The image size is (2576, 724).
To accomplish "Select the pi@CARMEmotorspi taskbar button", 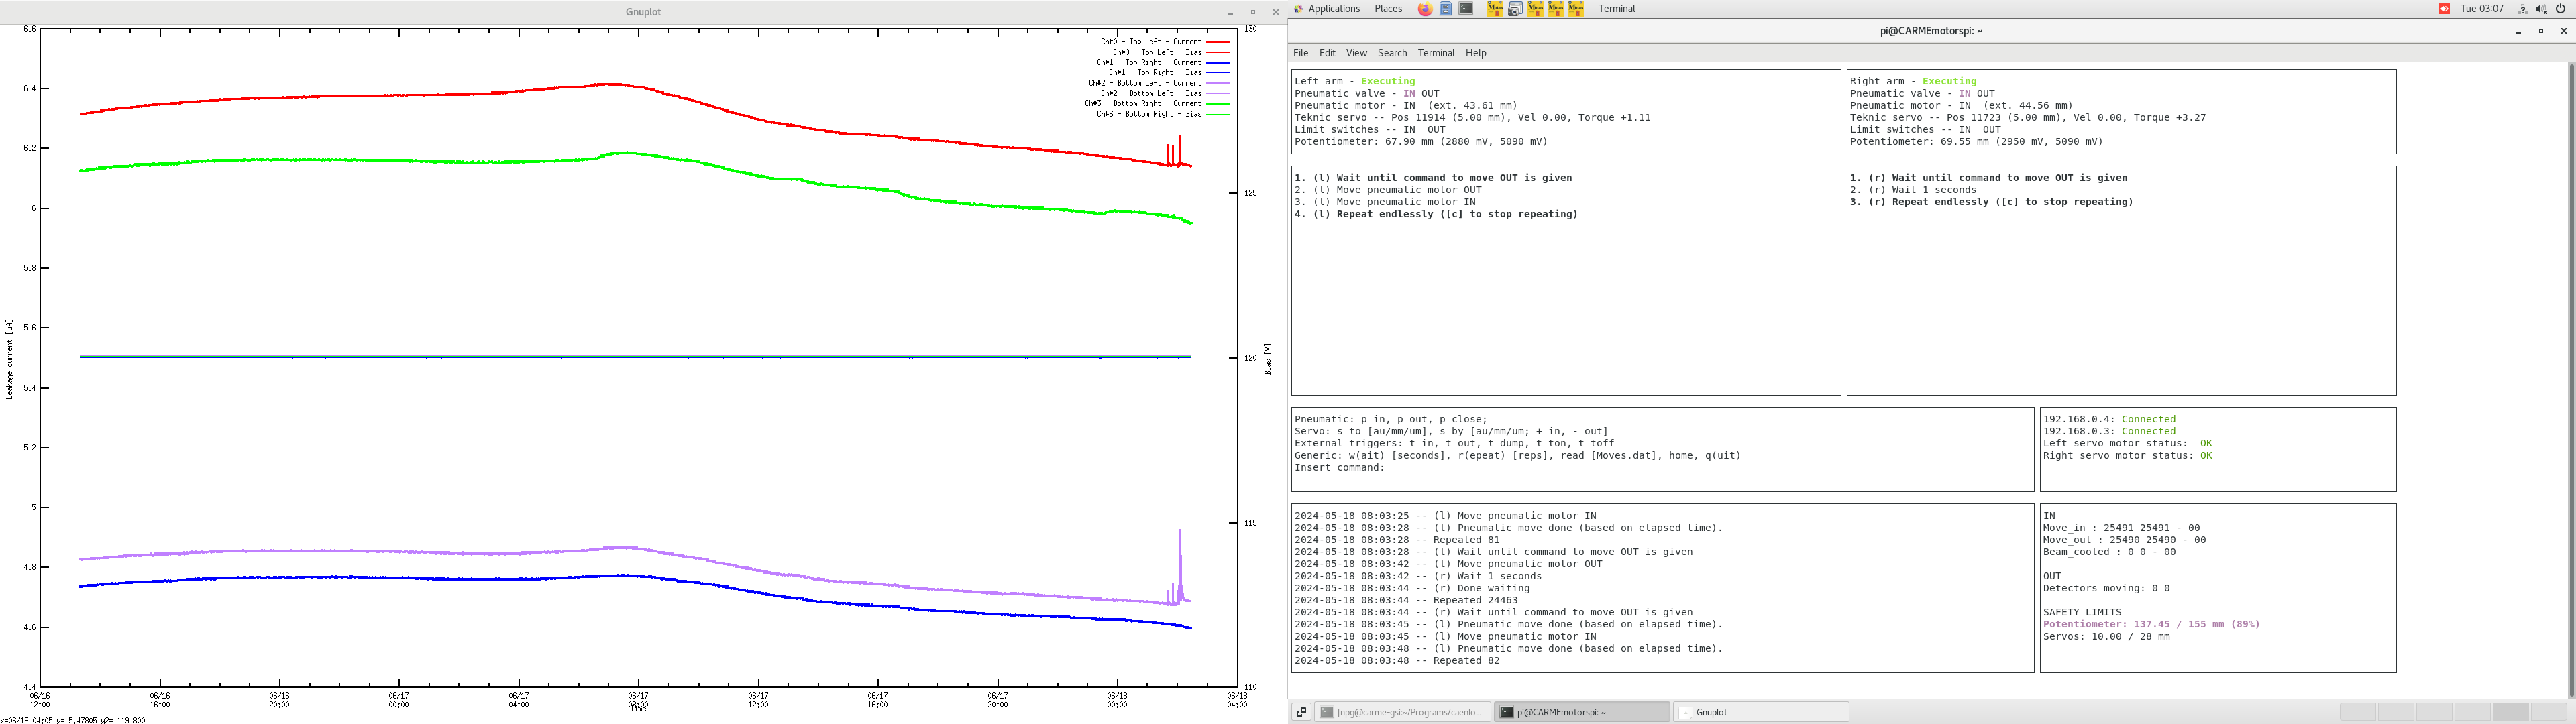I will point(1581,712).
